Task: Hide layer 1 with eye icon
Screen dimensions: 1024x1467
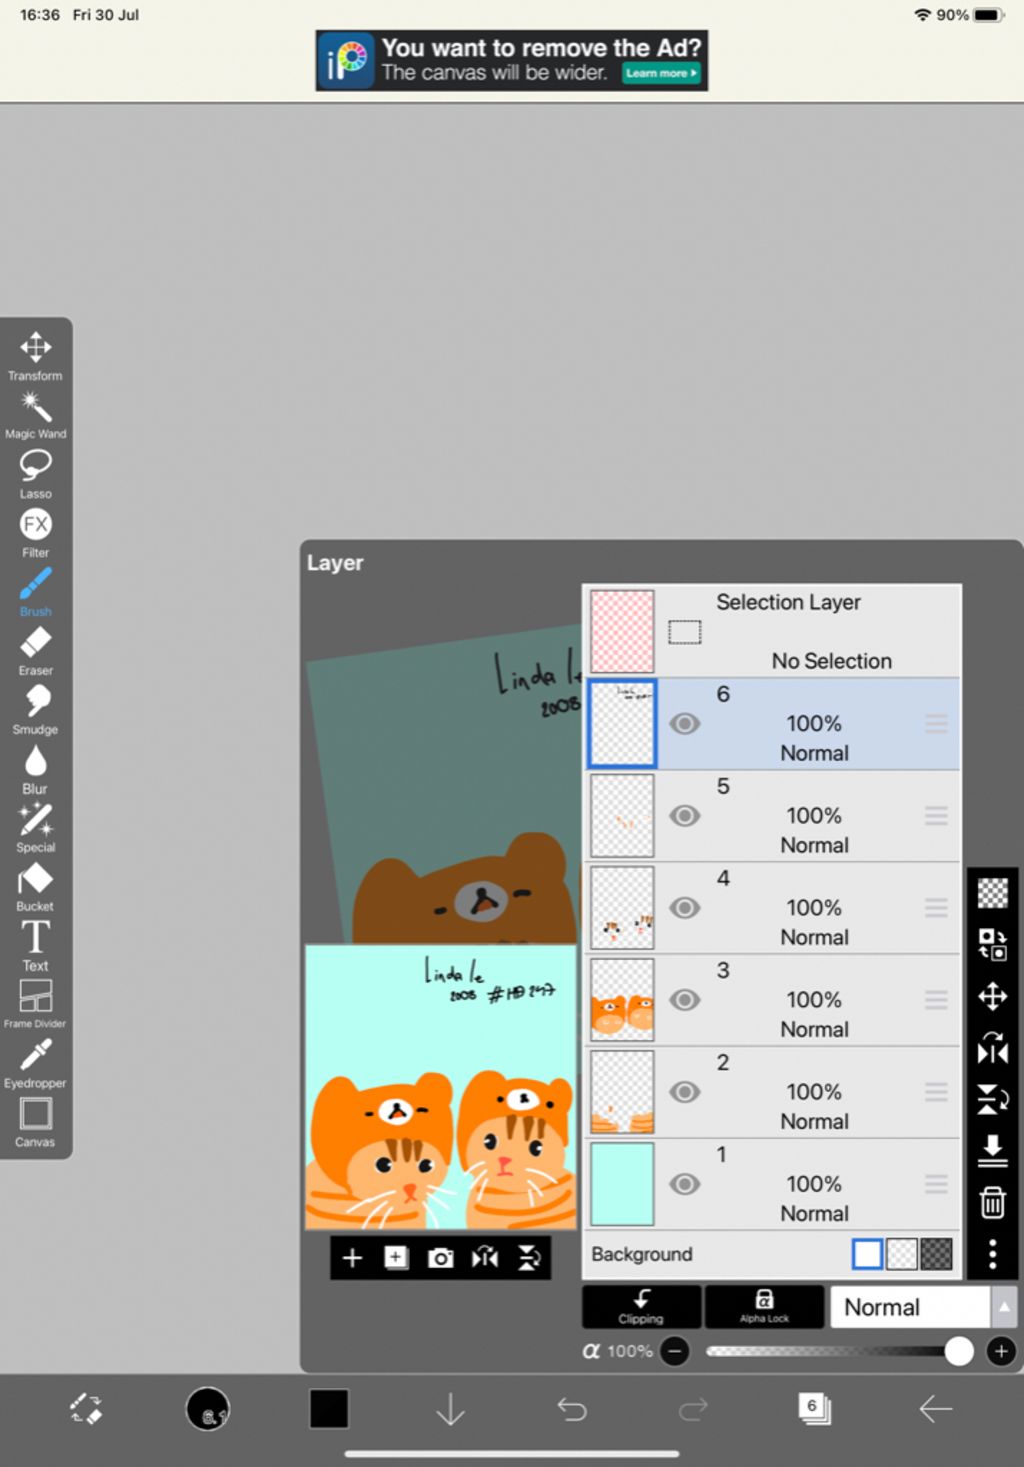Action: (684, 1183)
